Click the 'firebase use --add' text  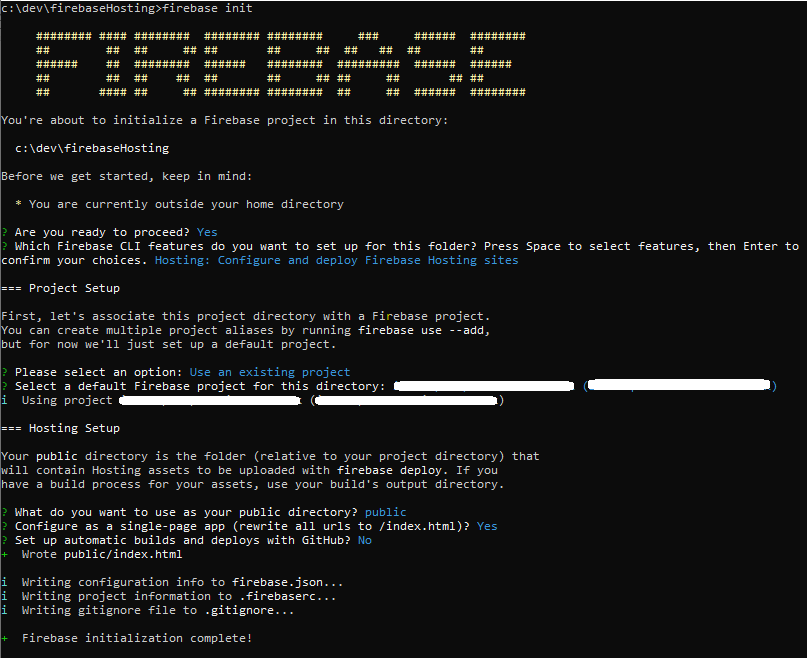click(x=422, y=330)
